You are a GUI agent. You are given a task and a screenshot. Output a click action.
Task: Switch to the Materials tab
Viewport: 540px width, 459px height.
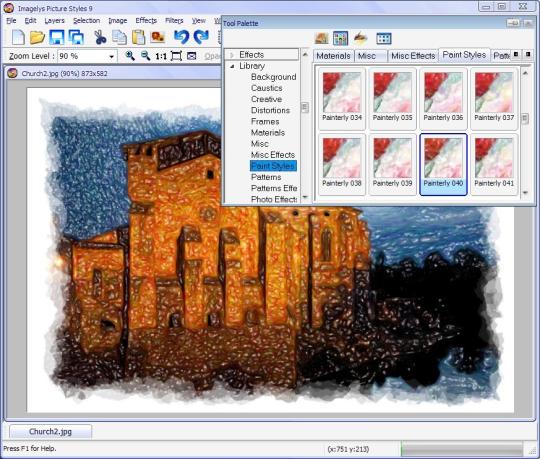(333, 56)
